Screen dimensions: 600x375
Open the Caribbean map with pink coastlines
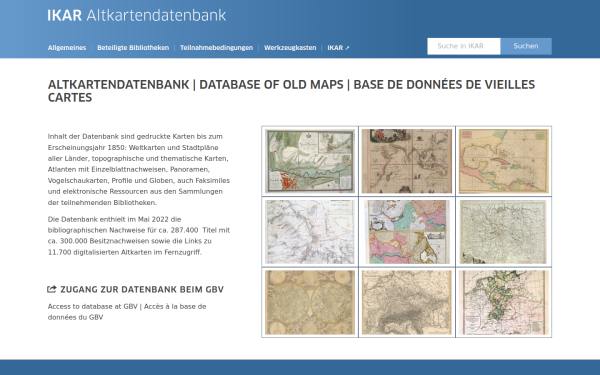504,161
